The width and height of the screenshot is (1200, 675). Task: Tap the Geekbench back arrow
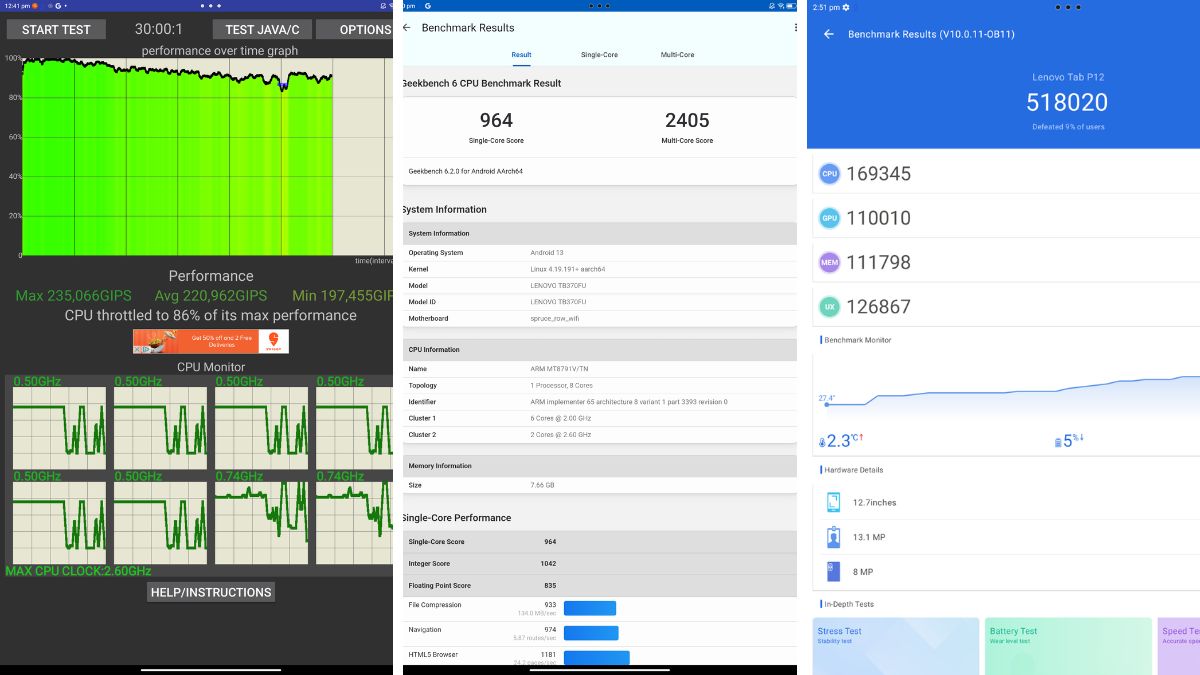click(406, 28)
